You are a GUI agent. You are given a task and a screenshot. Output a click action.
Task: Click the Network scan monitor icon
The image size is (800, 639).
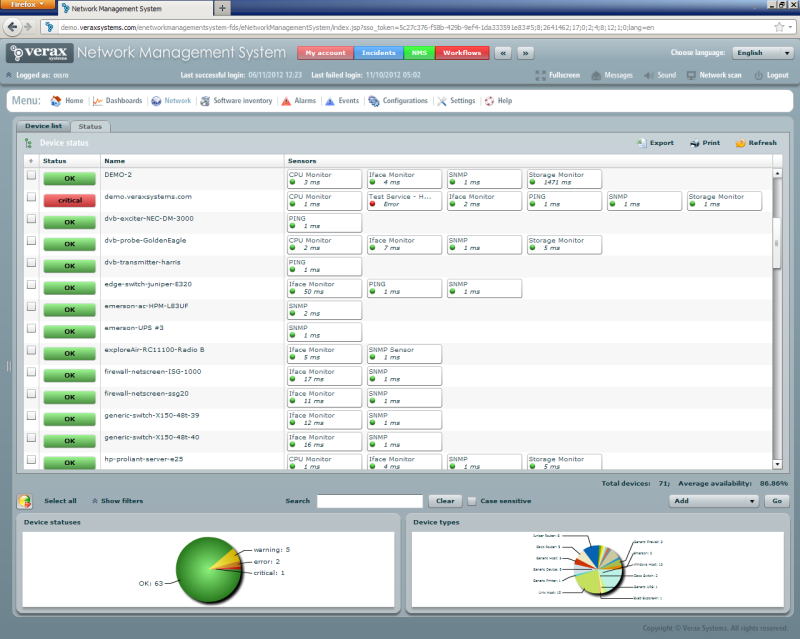click(691, 76)
